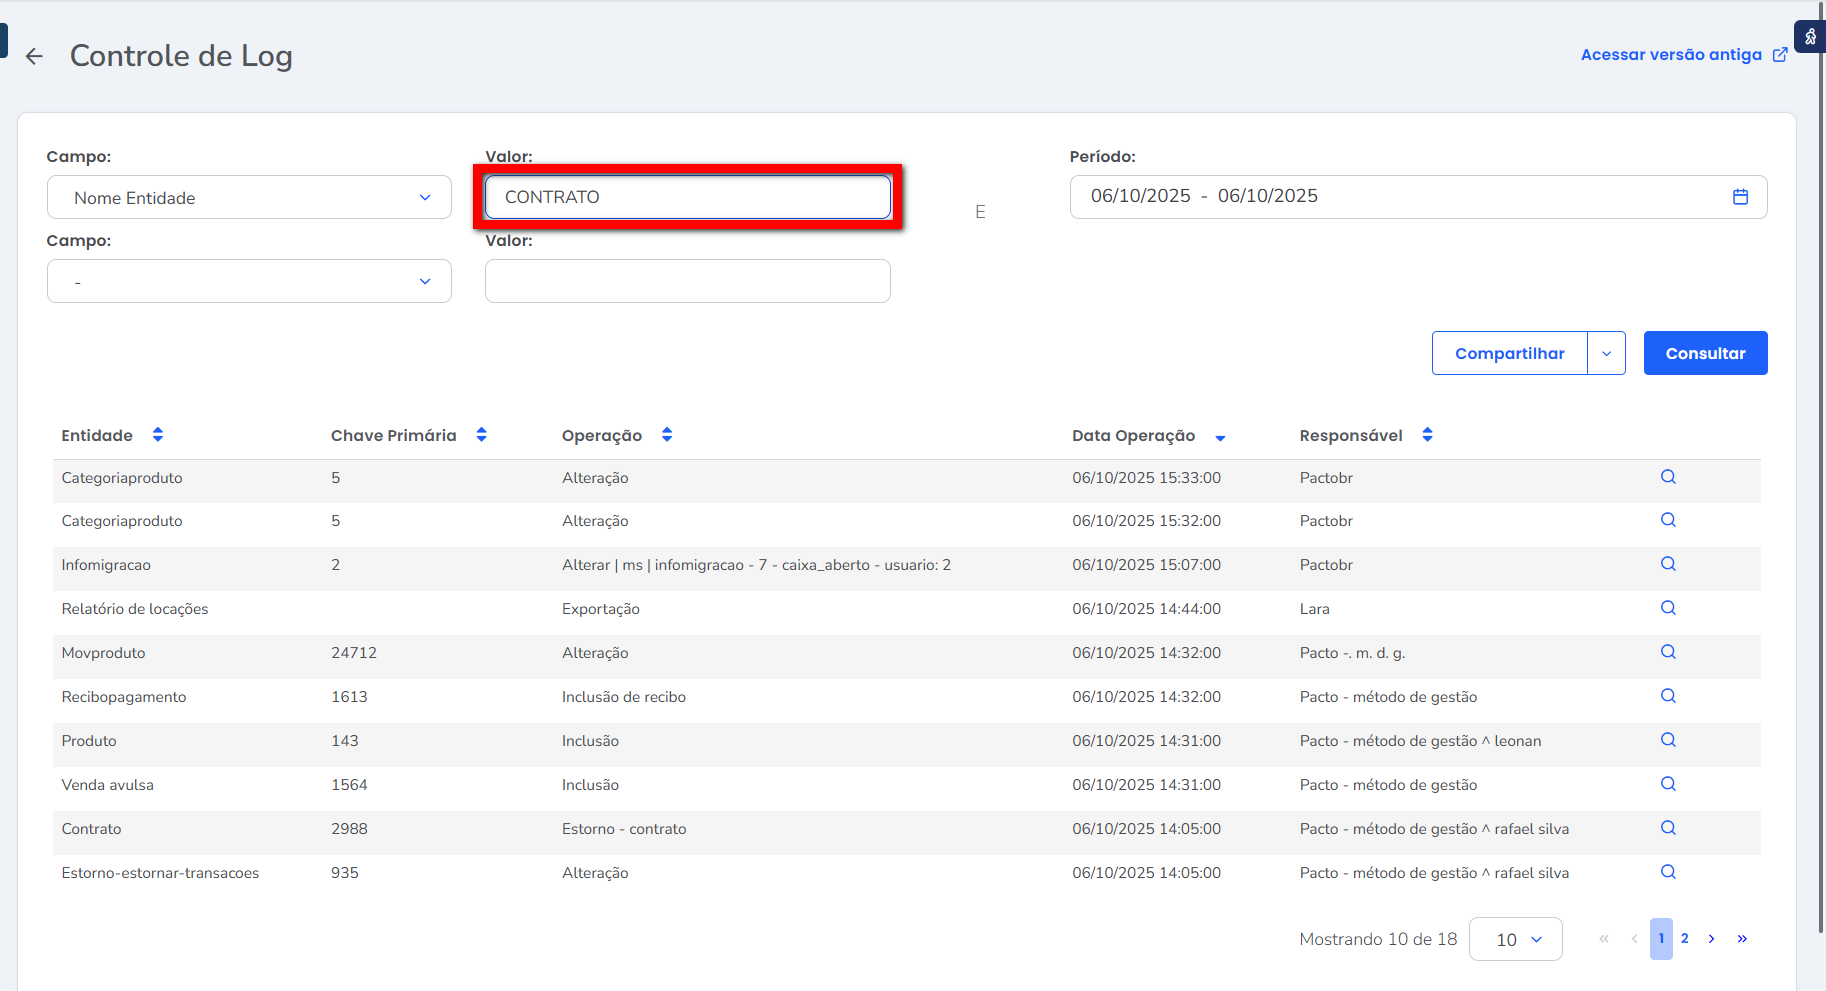
Task: Expand Compartilhar split-button arrow
Action: pos(1606,354)
